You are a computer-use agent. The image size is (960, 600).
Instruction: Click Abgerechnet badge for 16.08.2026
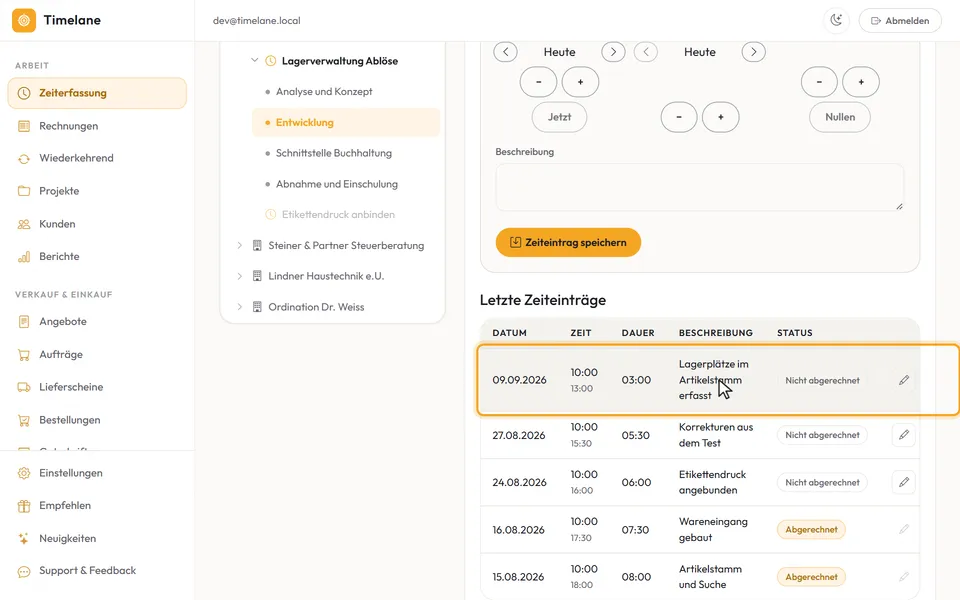(811, 530)
